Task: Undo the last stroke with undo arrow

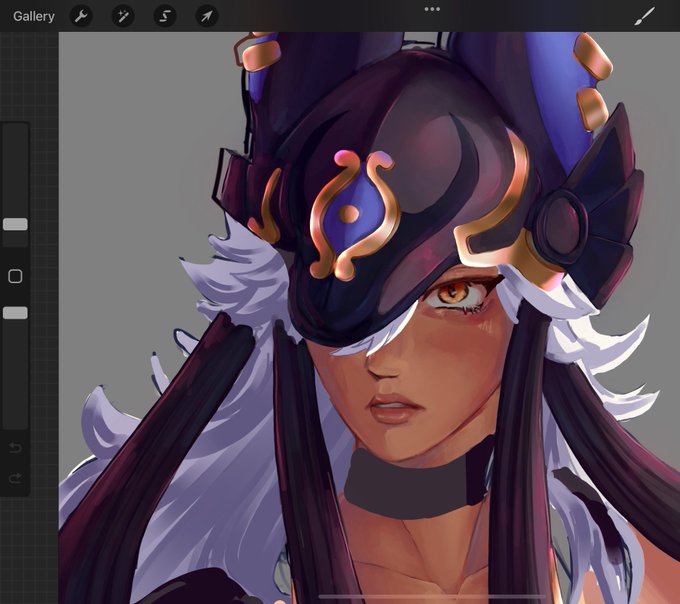Action: tap(15, 447)
